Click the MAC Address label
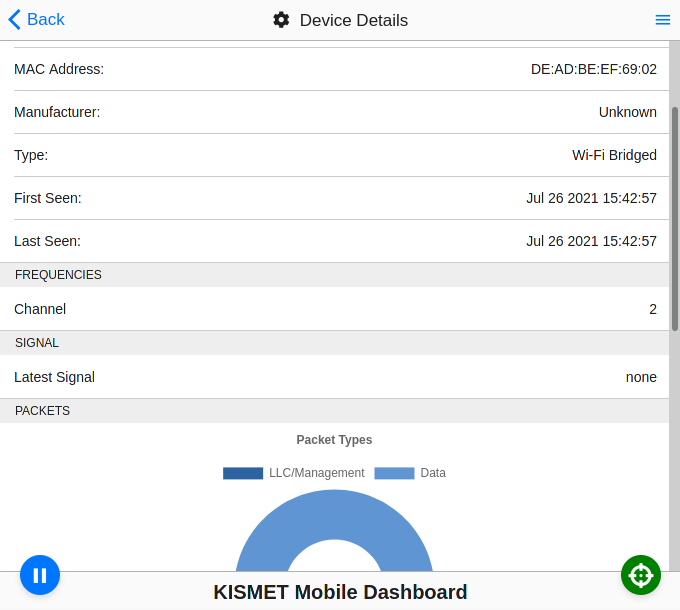Image resolution: width=680 pixels, height=610 pixels. coord(59,69)
